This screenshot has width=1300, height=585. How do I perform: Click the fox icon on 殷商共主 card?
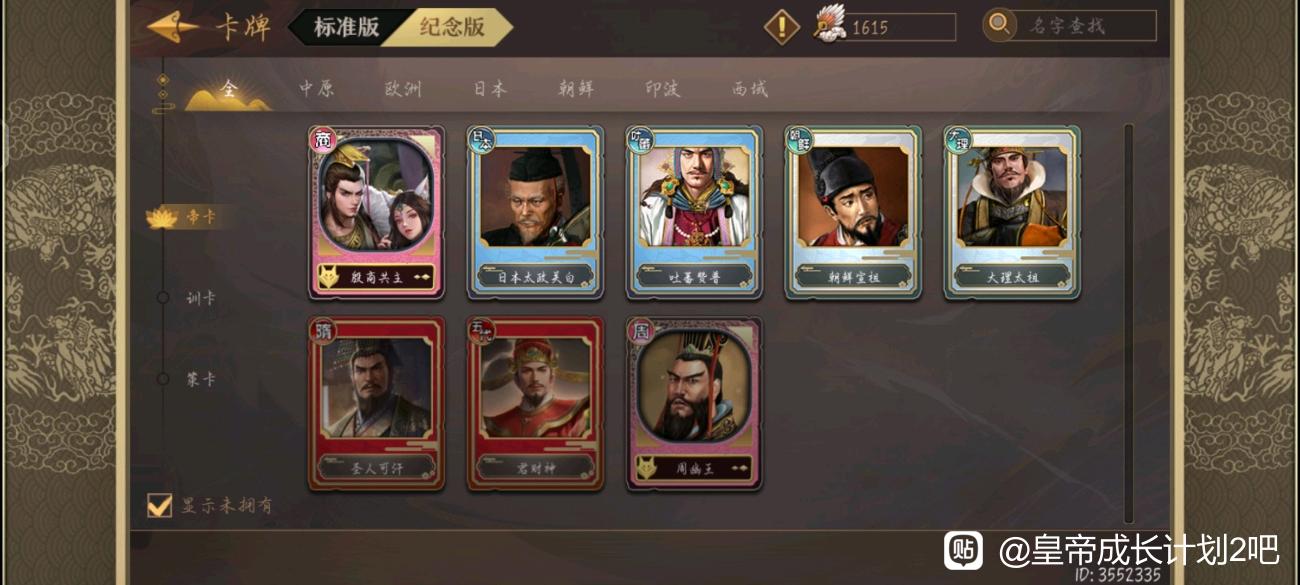pyautogui.click(x=327, y=277)
